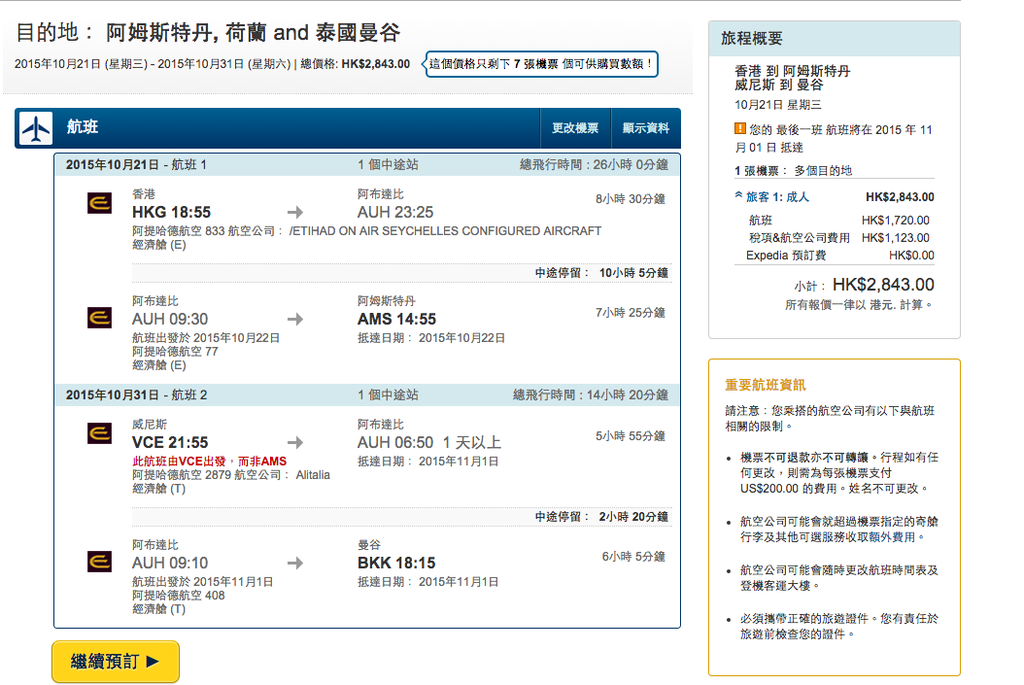This screenshot has height=685, width=1024.
Task: Click the 阿提哈德航空 77 flight number text
Action: (x=175, y=351)
